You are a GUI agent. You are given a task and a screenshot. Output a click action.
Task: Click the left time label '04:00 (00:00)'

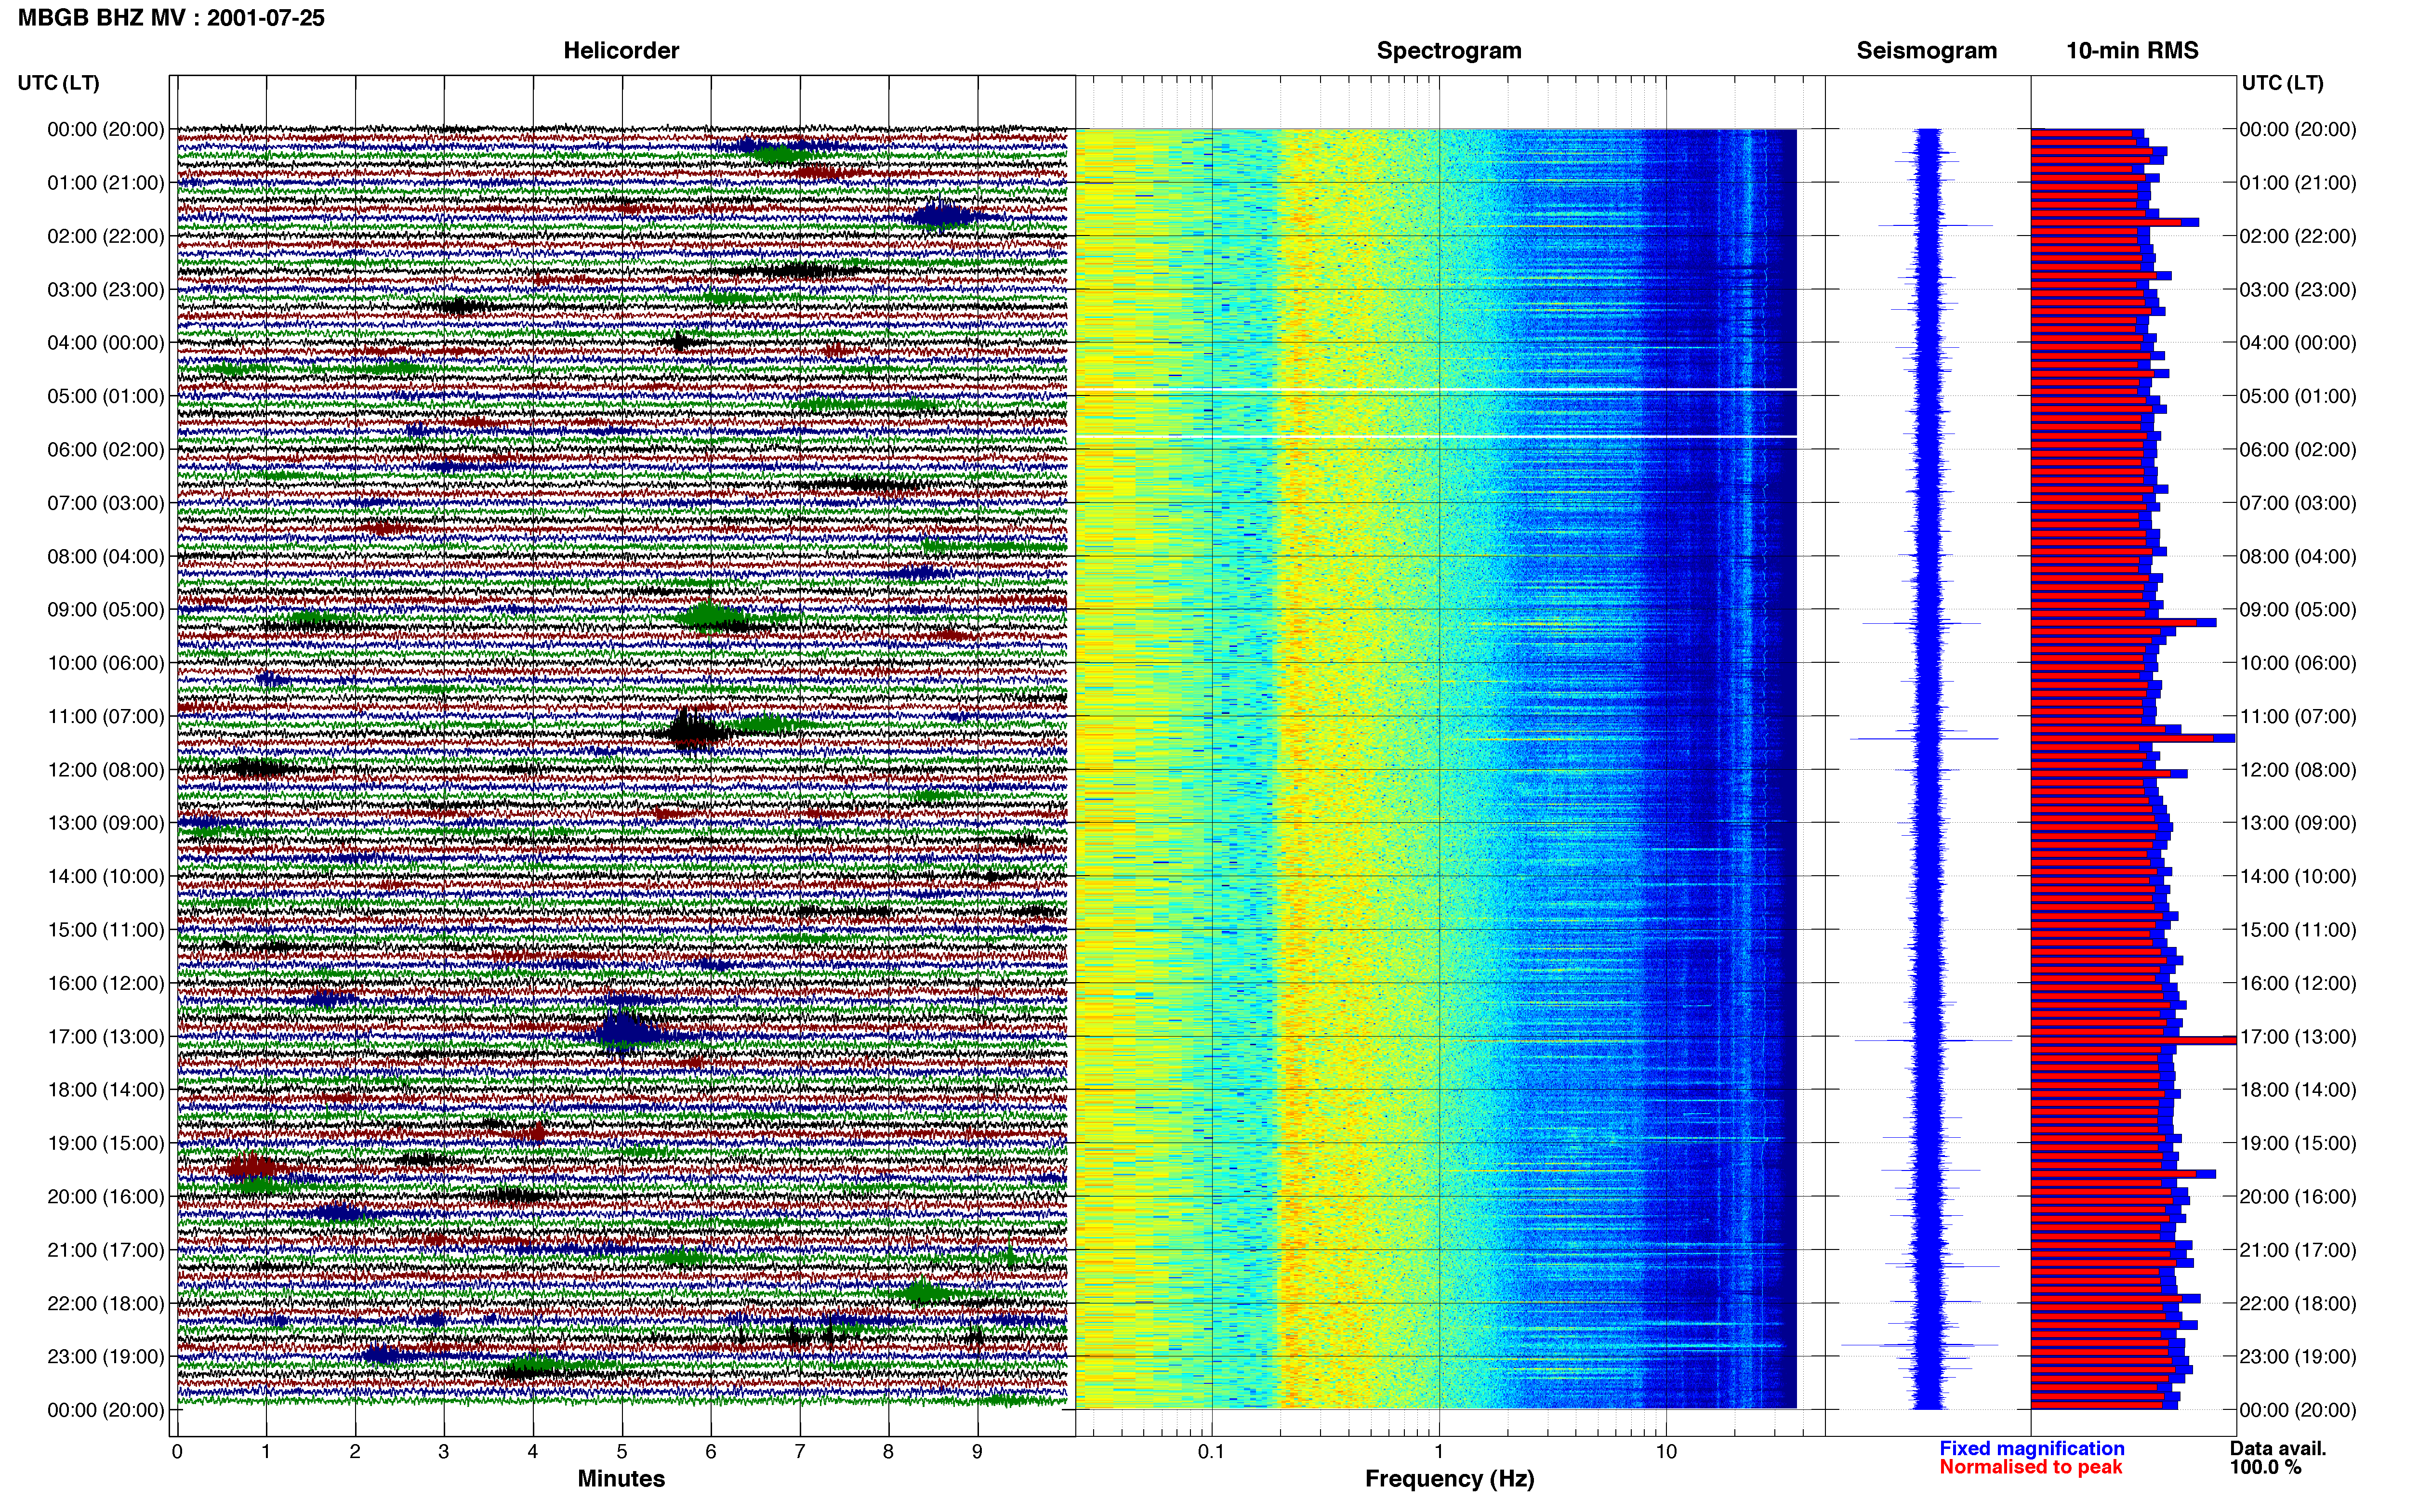coord(106,343)
